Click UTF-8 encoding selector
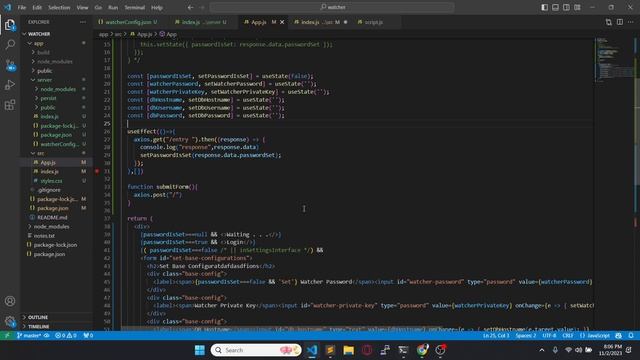Viewport: 640px width, 360px height. [549, 336]
